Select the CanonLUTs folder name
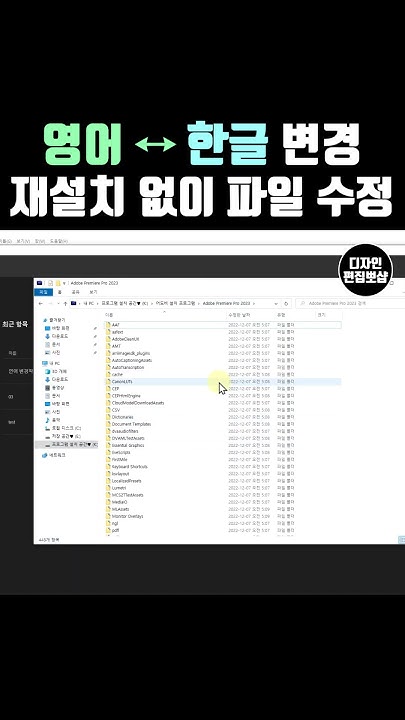The image size is (405, 720). (x=122, y=382)
